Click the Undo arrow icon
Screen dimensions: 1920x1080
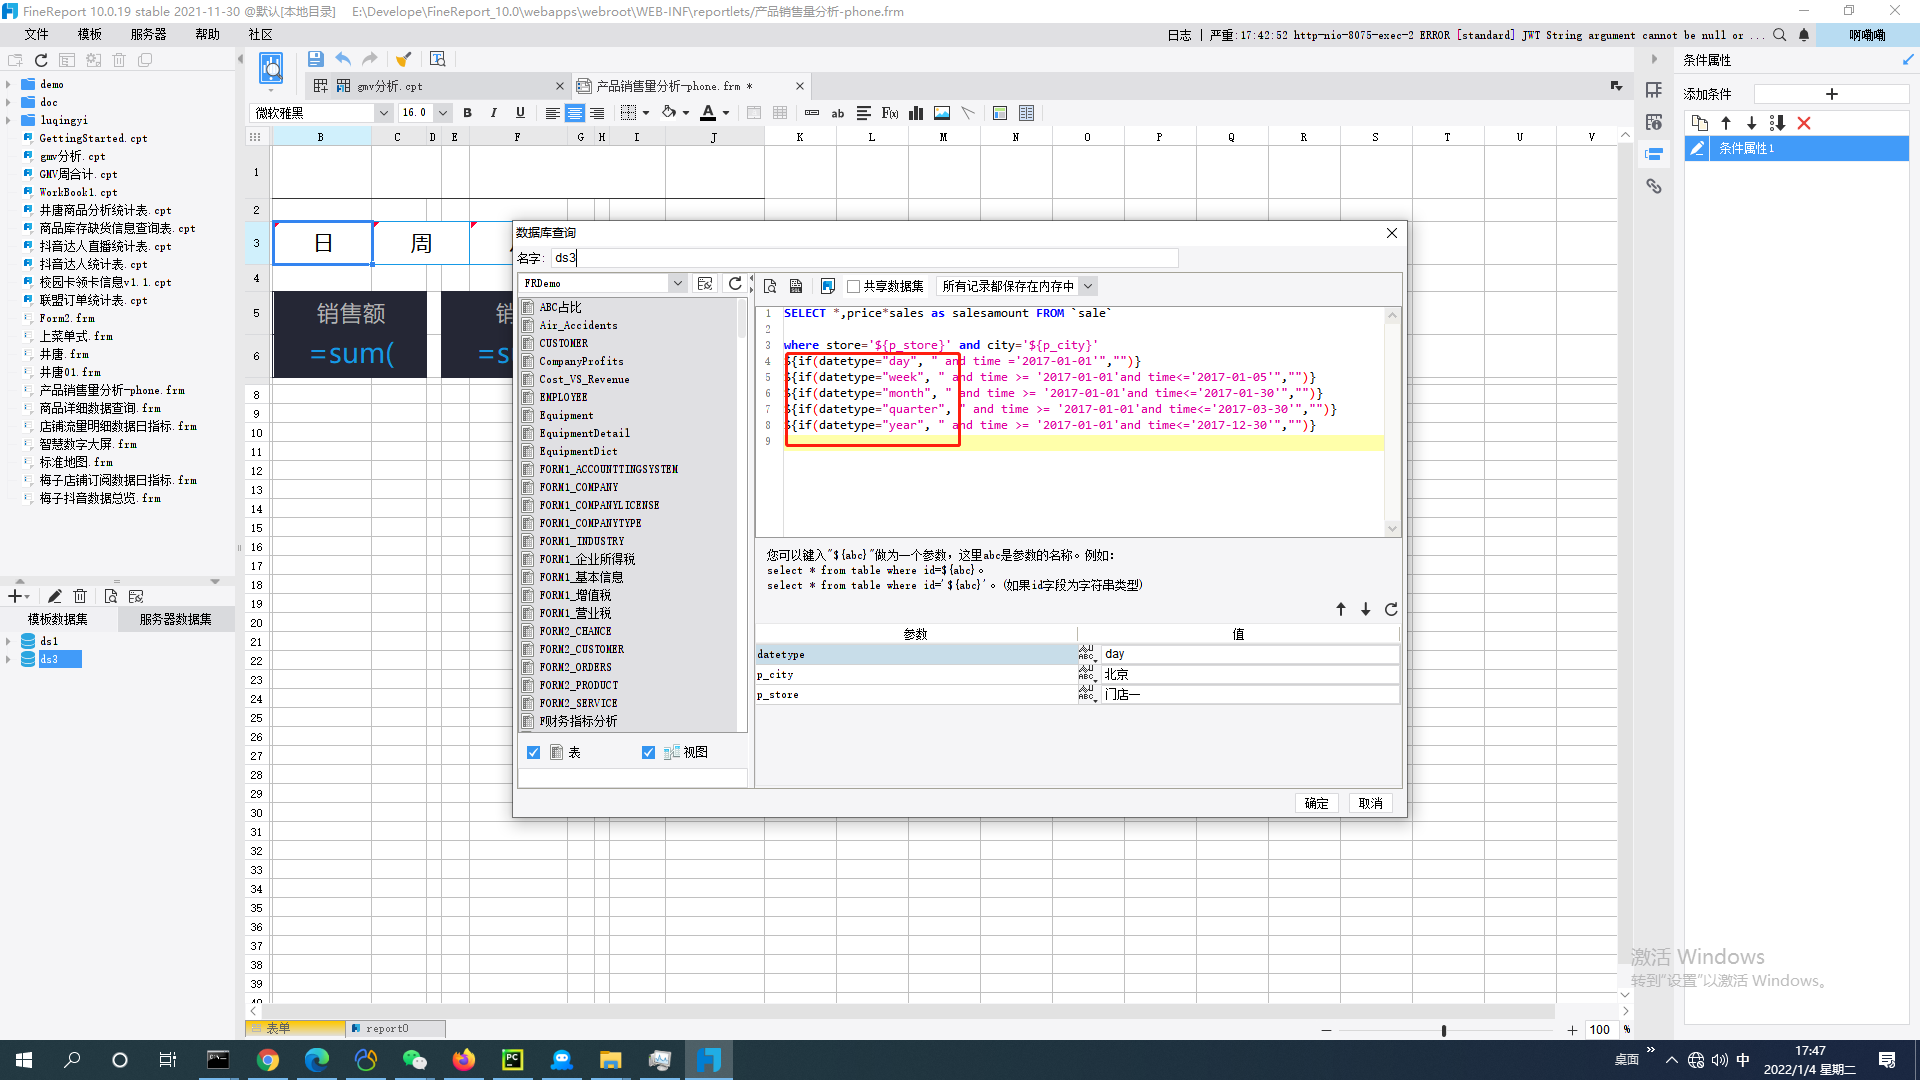tap(343, 59)
